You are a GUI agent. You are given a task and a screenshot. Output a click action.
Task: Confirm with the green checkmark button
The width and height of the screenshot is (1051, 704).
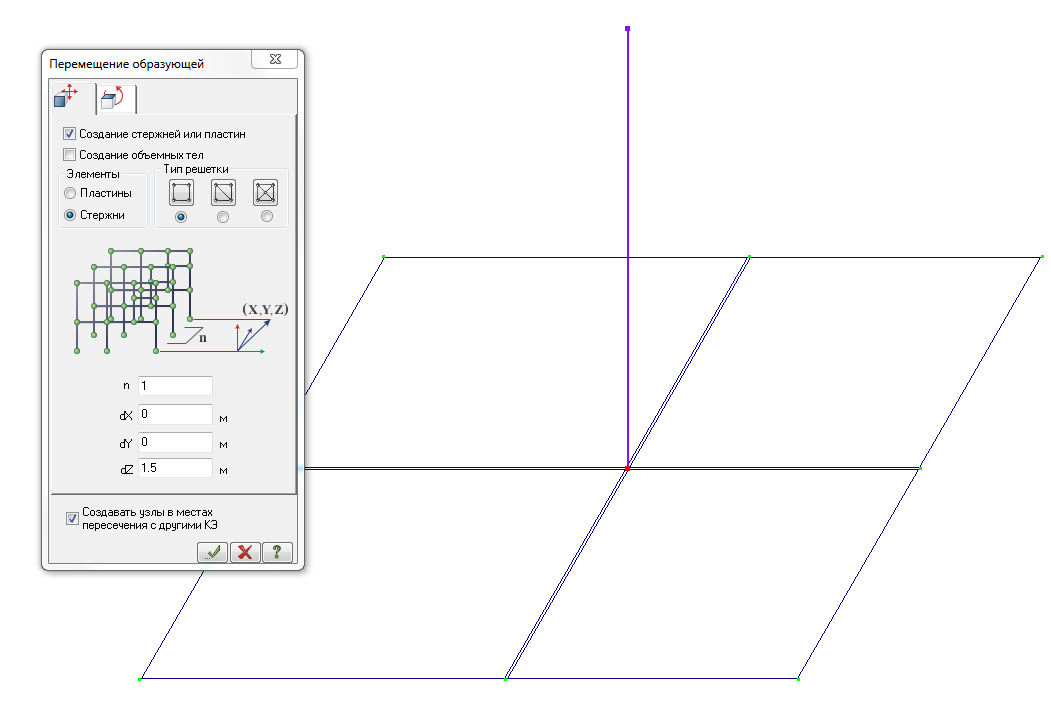pos(212,552)
